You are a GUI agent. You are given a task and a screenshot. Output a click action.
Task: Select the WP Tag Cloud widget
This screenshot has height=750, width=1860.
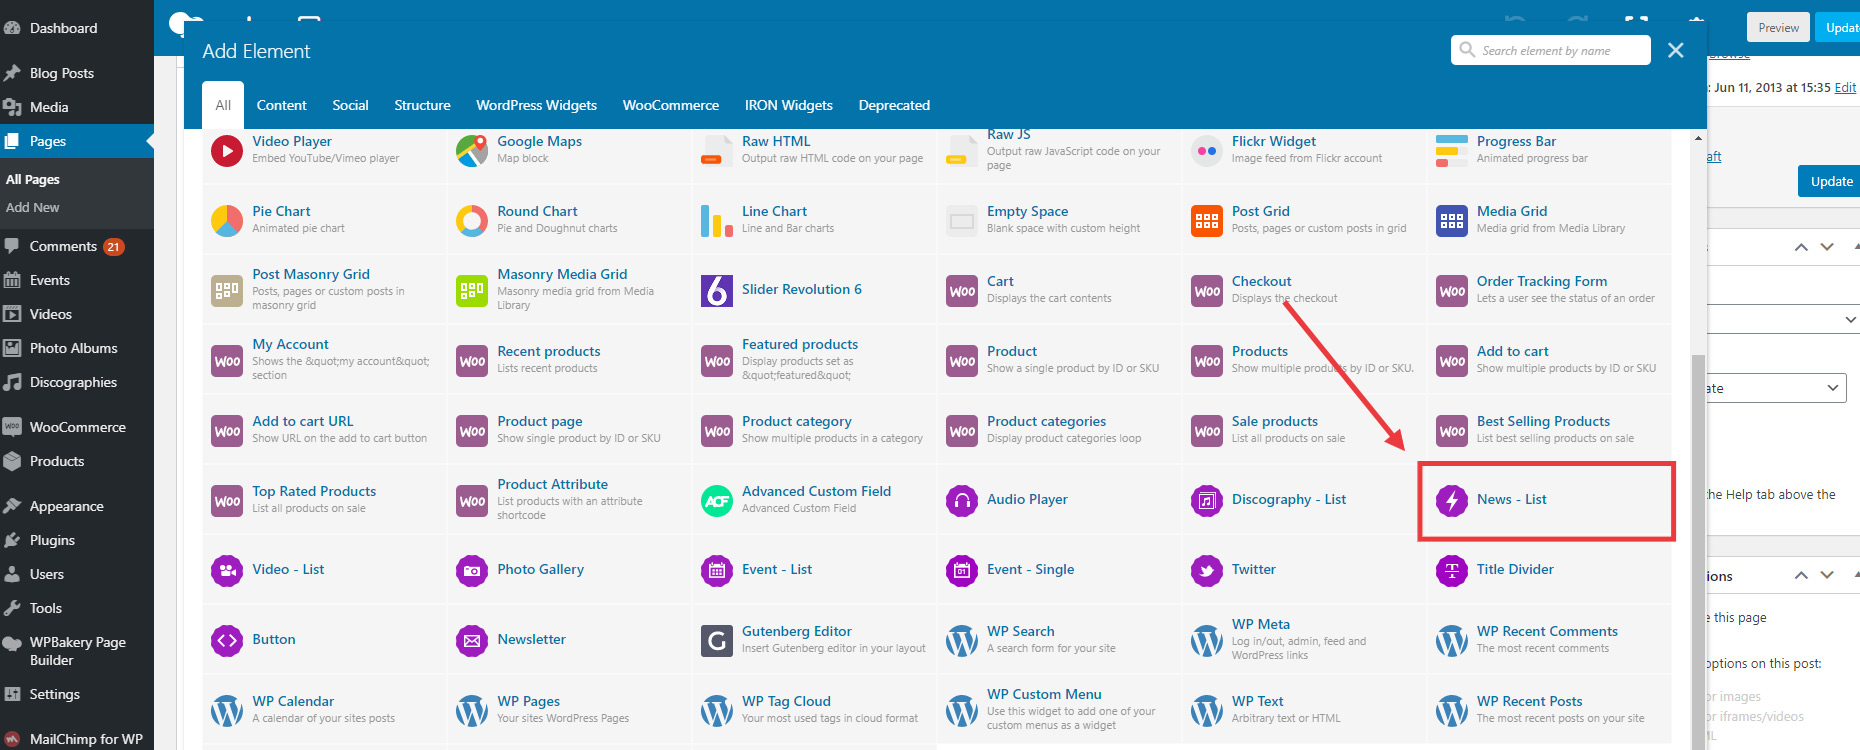(x=814, y=711)
